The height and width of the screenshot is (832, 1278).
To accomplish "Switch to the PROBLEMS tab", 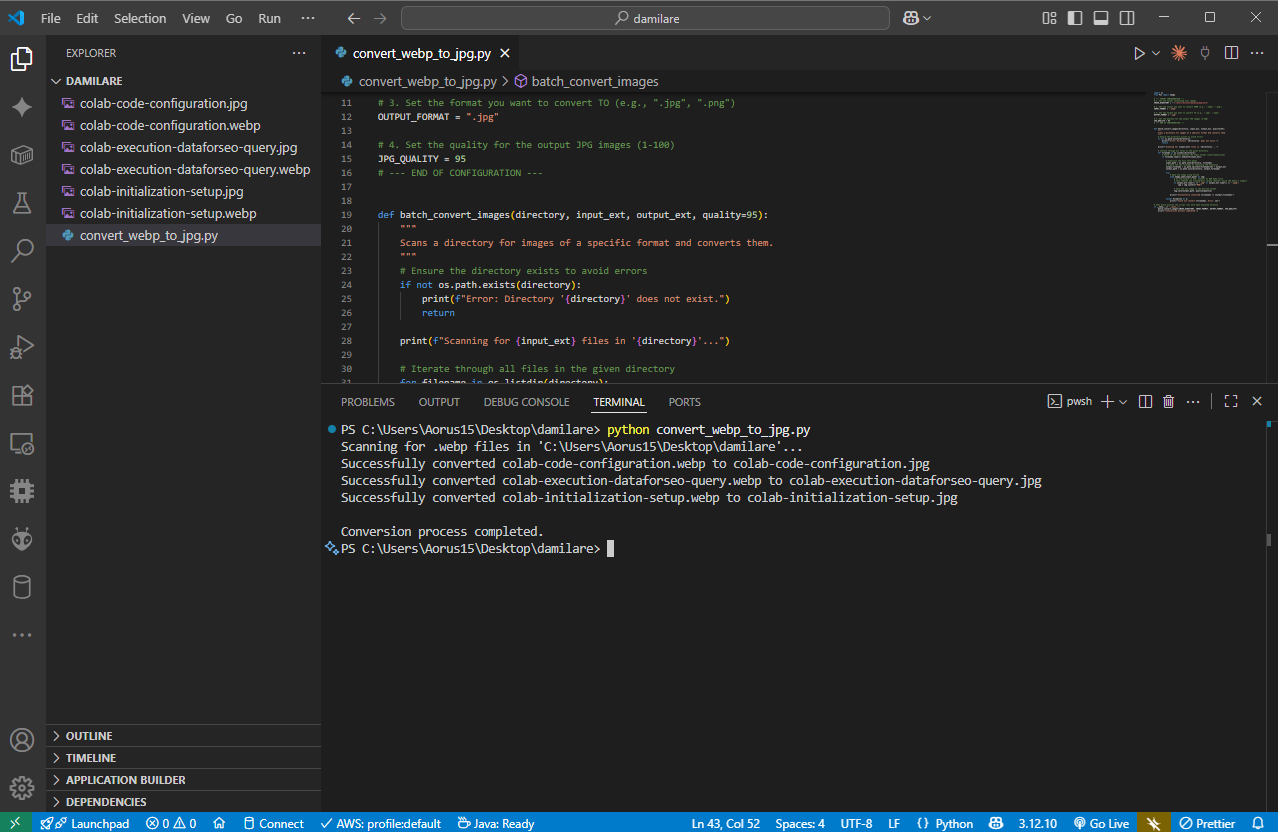I will [367, 402].
